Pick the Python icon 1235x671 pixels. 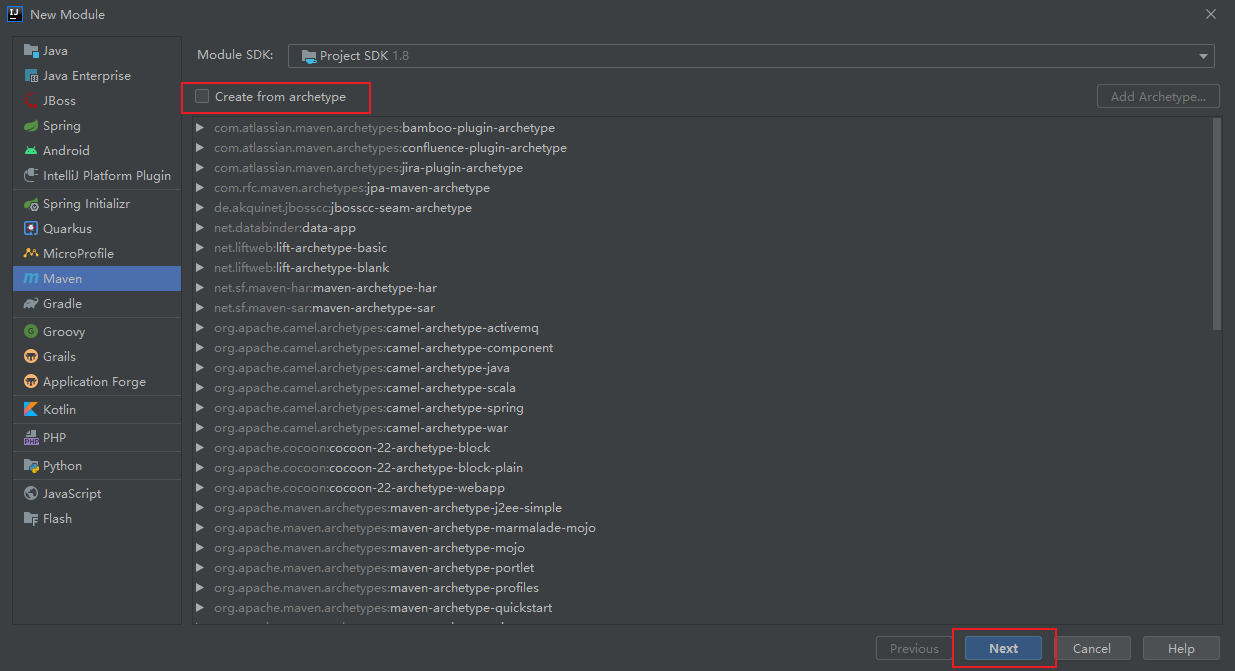(31, 466)
